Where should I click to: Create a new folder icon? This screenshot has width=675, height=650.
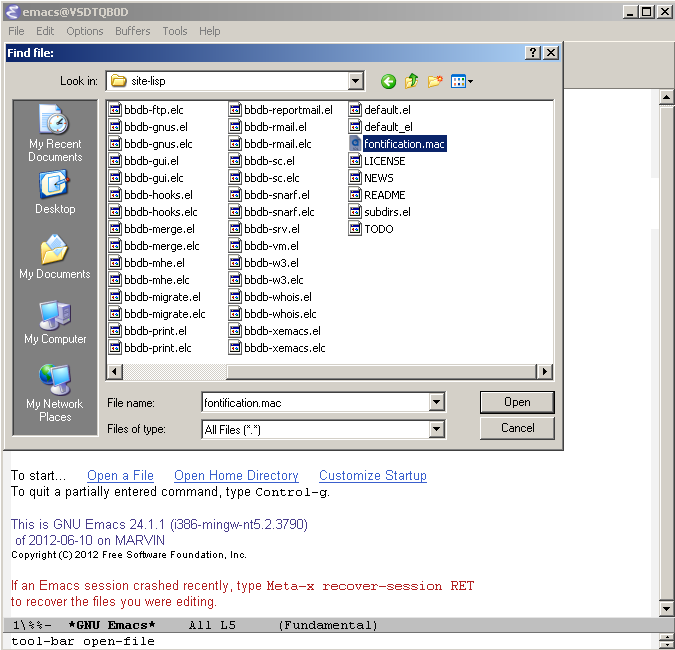(x=435, y=81)
